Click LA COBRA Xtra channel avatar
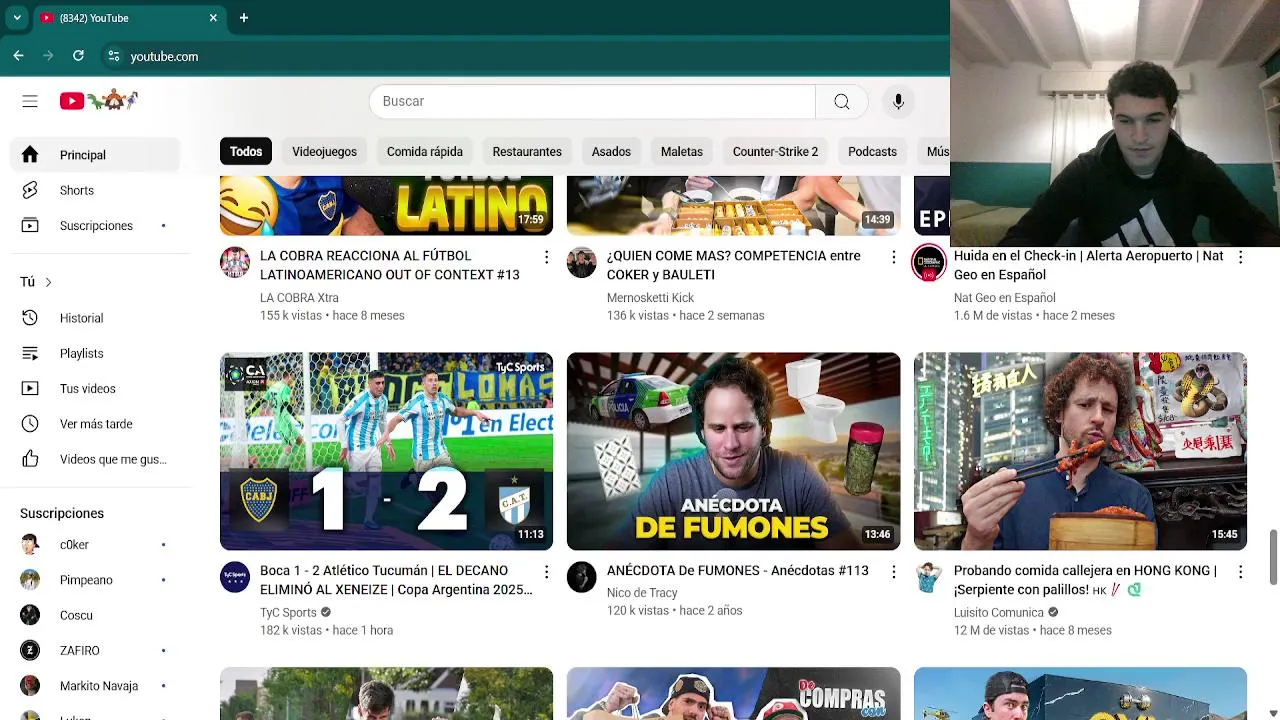Screen dimensions: 1280x720 click(x=235, y=262)
